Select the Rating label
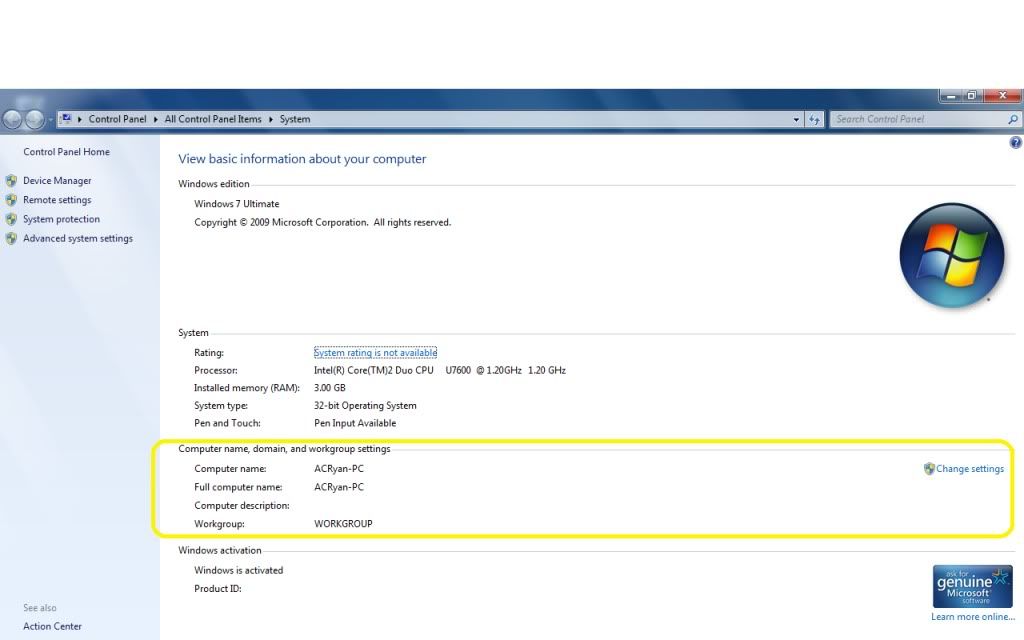This screenshot has height=640, width=1024. tap(209, 353)
